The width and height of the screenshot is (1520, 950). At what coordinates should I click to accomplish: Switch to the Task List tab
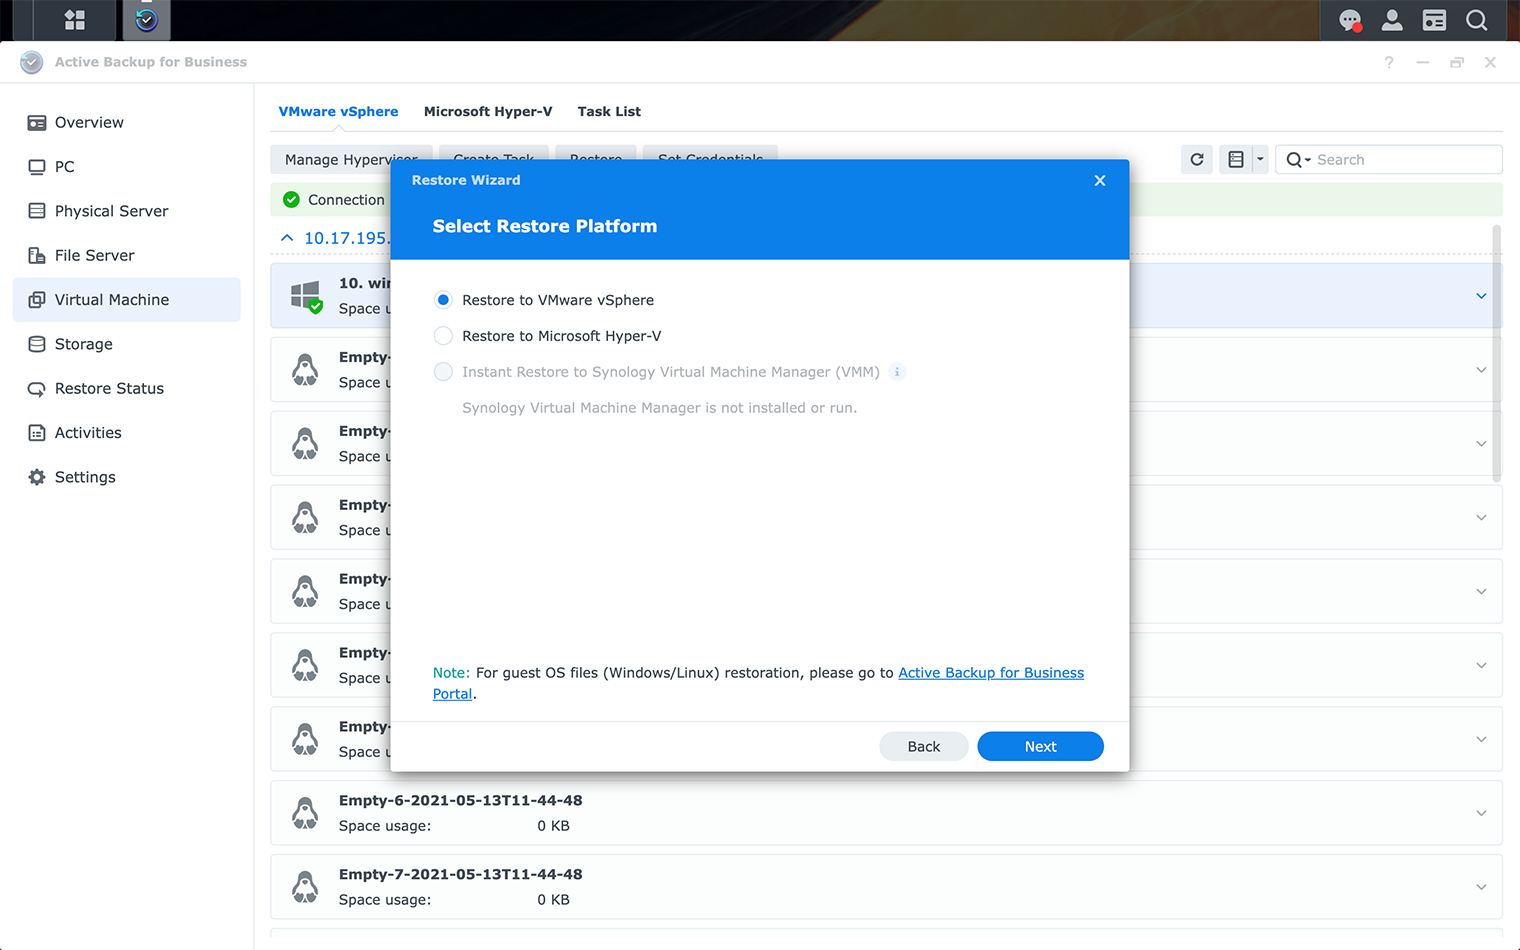click(609, 111)
